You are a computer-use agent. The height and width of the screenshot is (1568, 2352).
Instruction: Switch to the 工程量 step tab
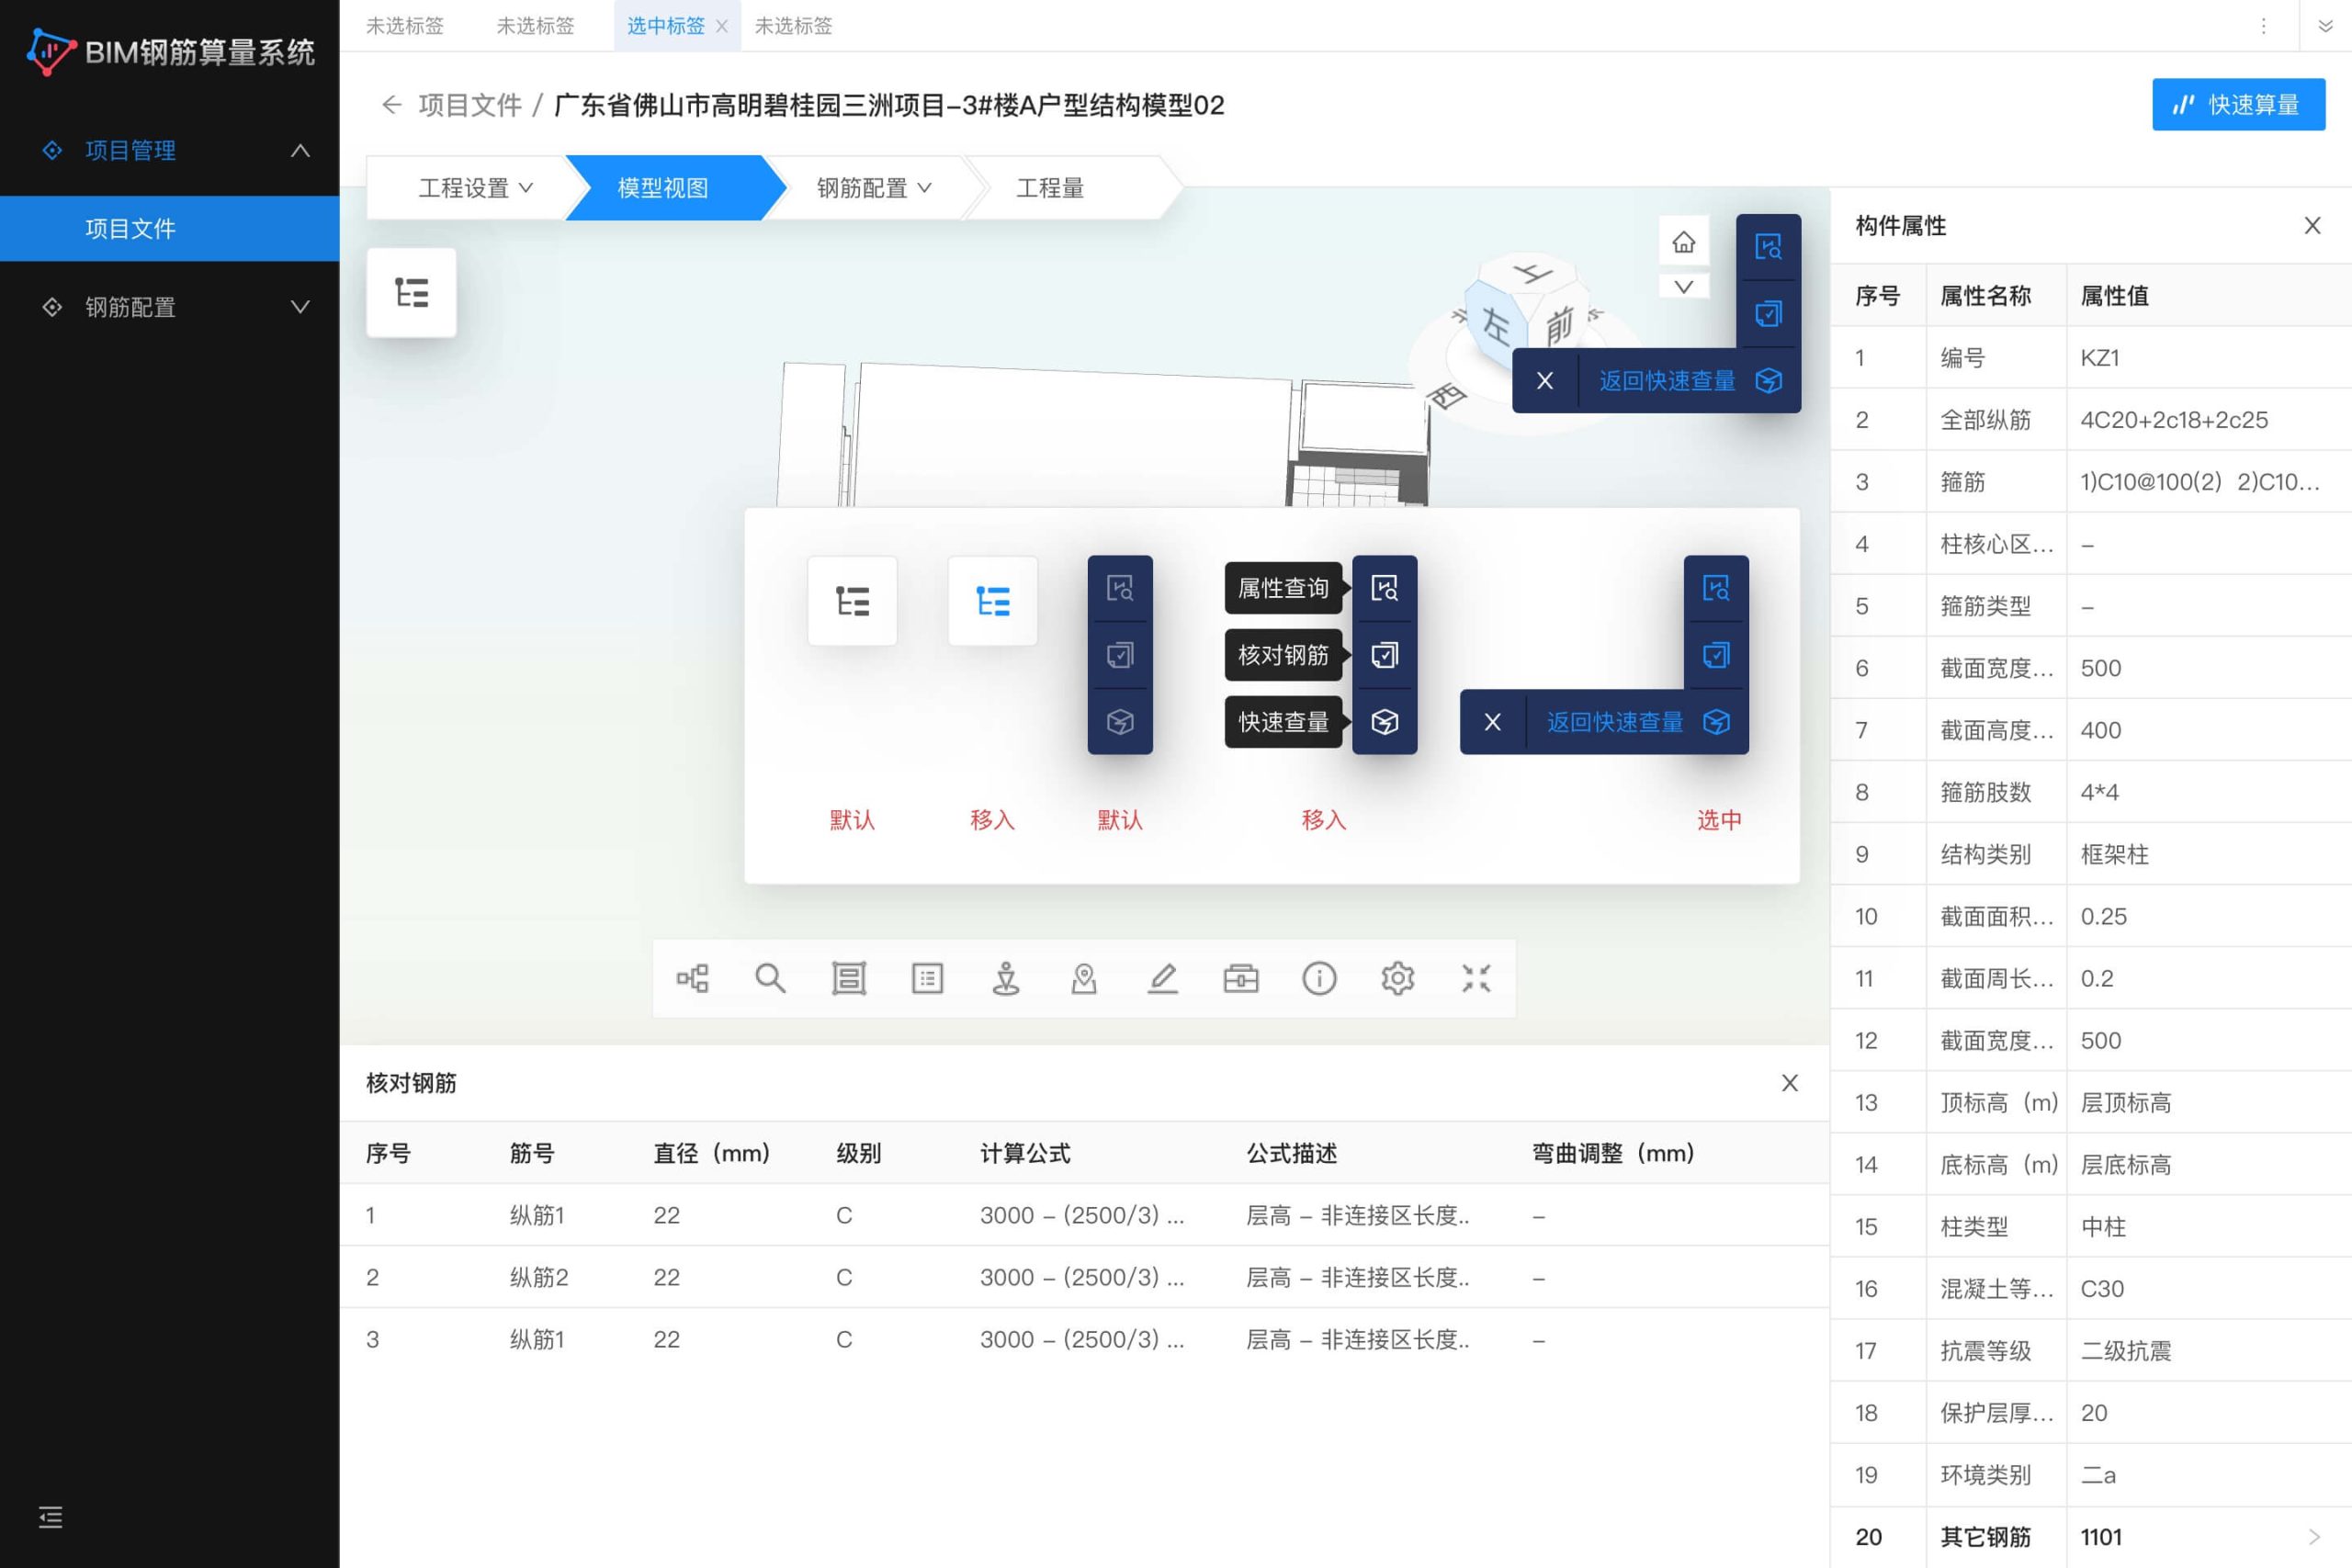click(x=1050, y=188)
